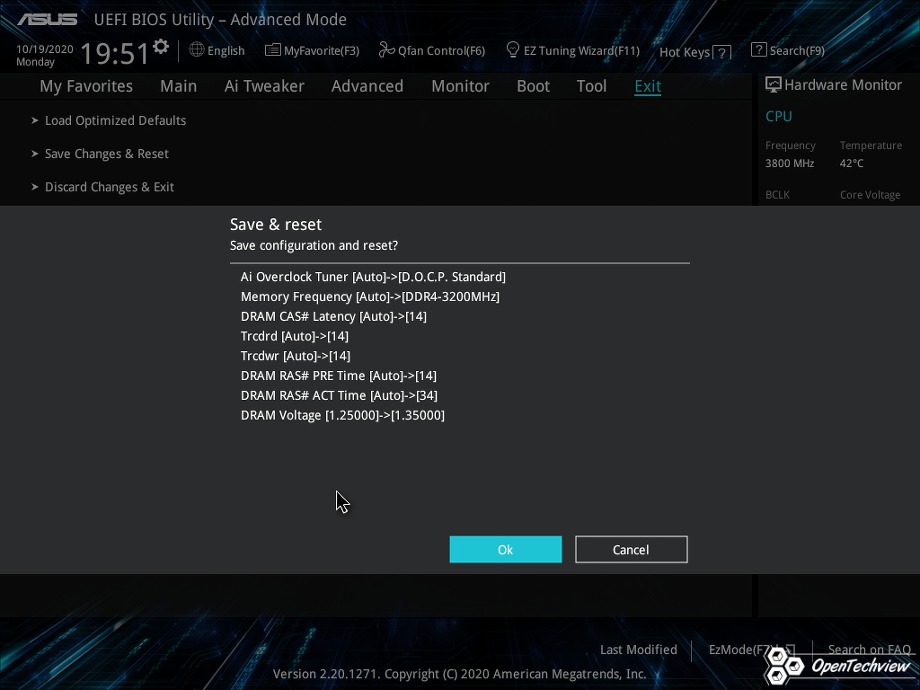Click the Search(F9) question mark icon

point(758,50)
